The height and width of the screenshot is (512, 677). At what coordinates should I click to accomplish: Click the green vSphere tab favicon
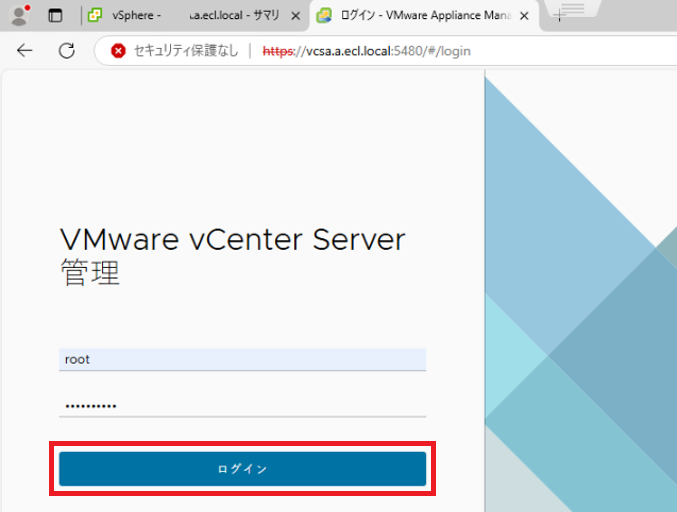(x=95, y=16)
